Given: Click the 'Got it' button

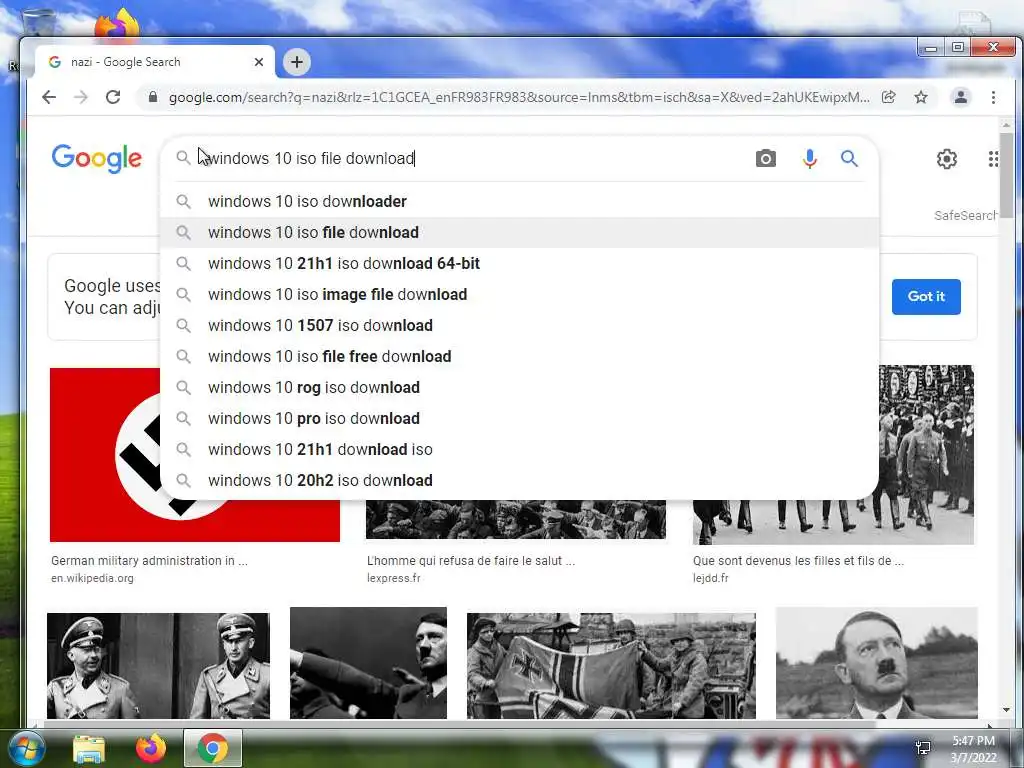Looking at the screenshot, I should [x=926, y=296].
